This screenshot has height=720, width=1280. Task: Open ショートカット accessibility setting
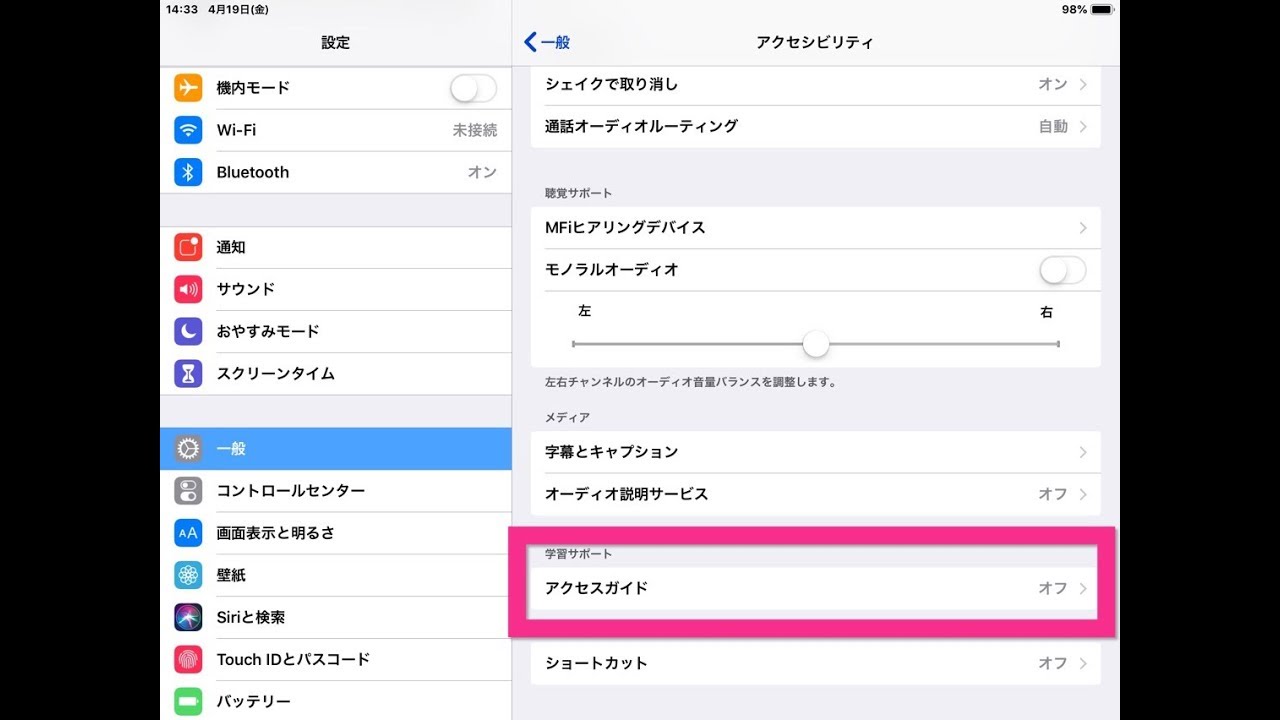point(815,663)
